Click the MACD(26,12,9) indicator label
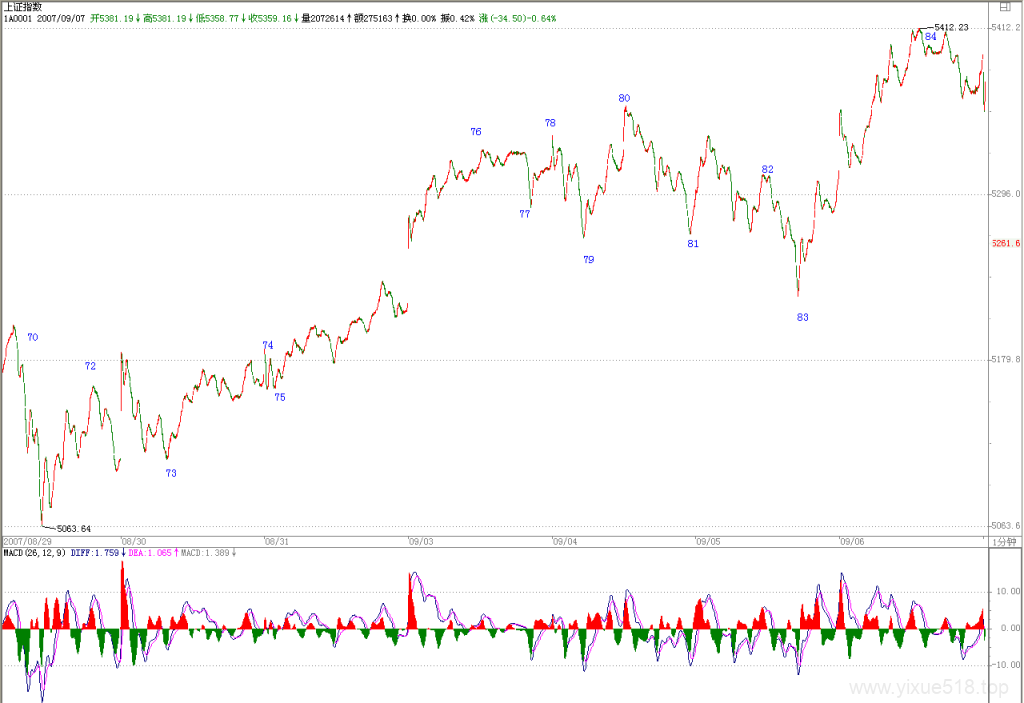The image size is (1024, 703). click(x=35, y=553)
